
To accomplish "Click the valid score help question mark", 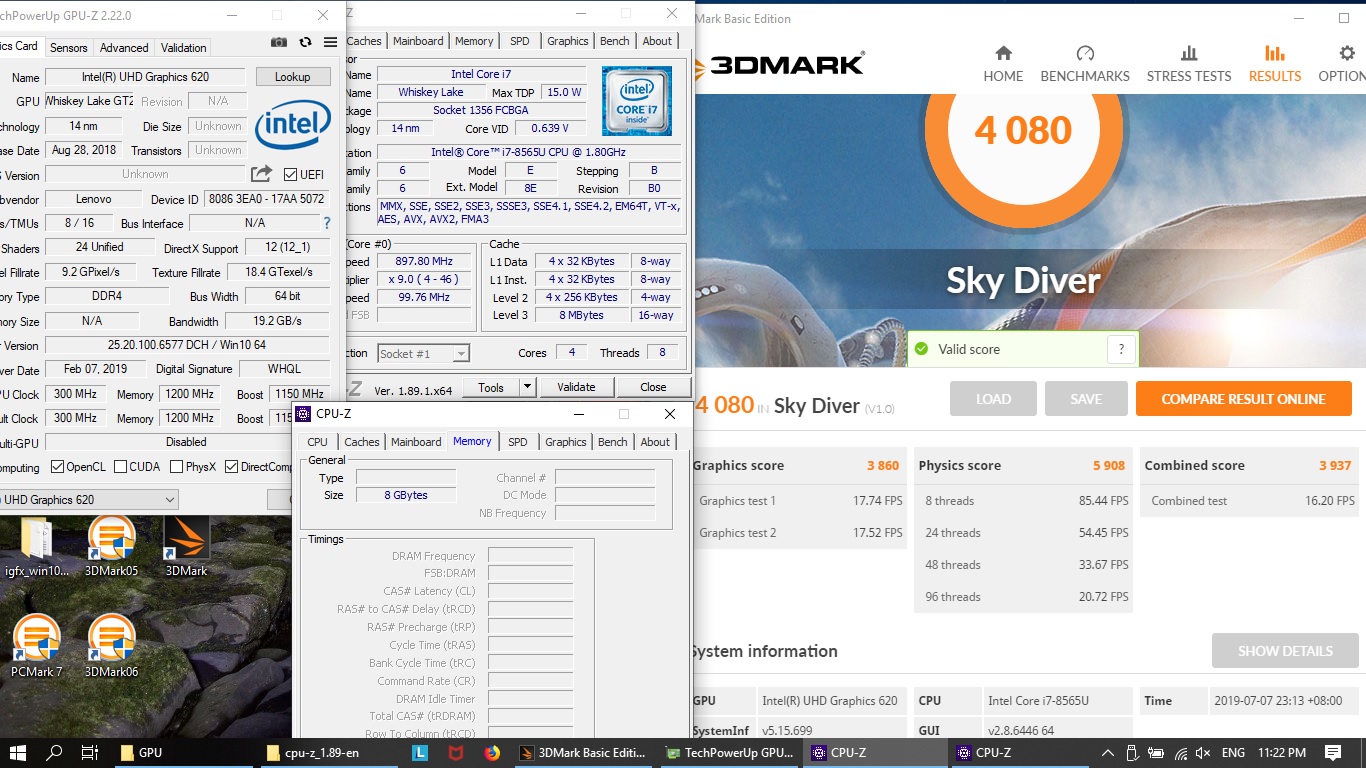I will pyautogui.click(x=1121, y=349).
